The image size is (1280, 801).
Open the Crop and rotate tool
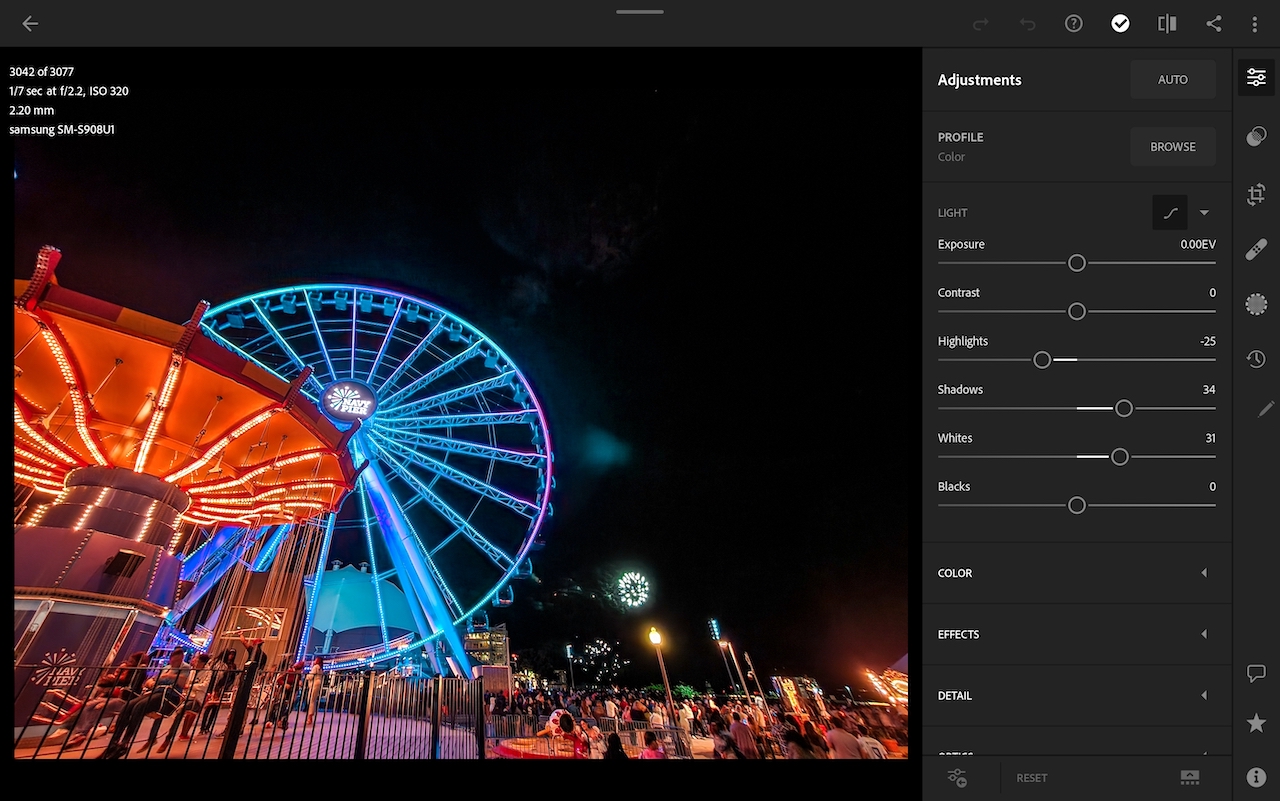click(1256, 195)
